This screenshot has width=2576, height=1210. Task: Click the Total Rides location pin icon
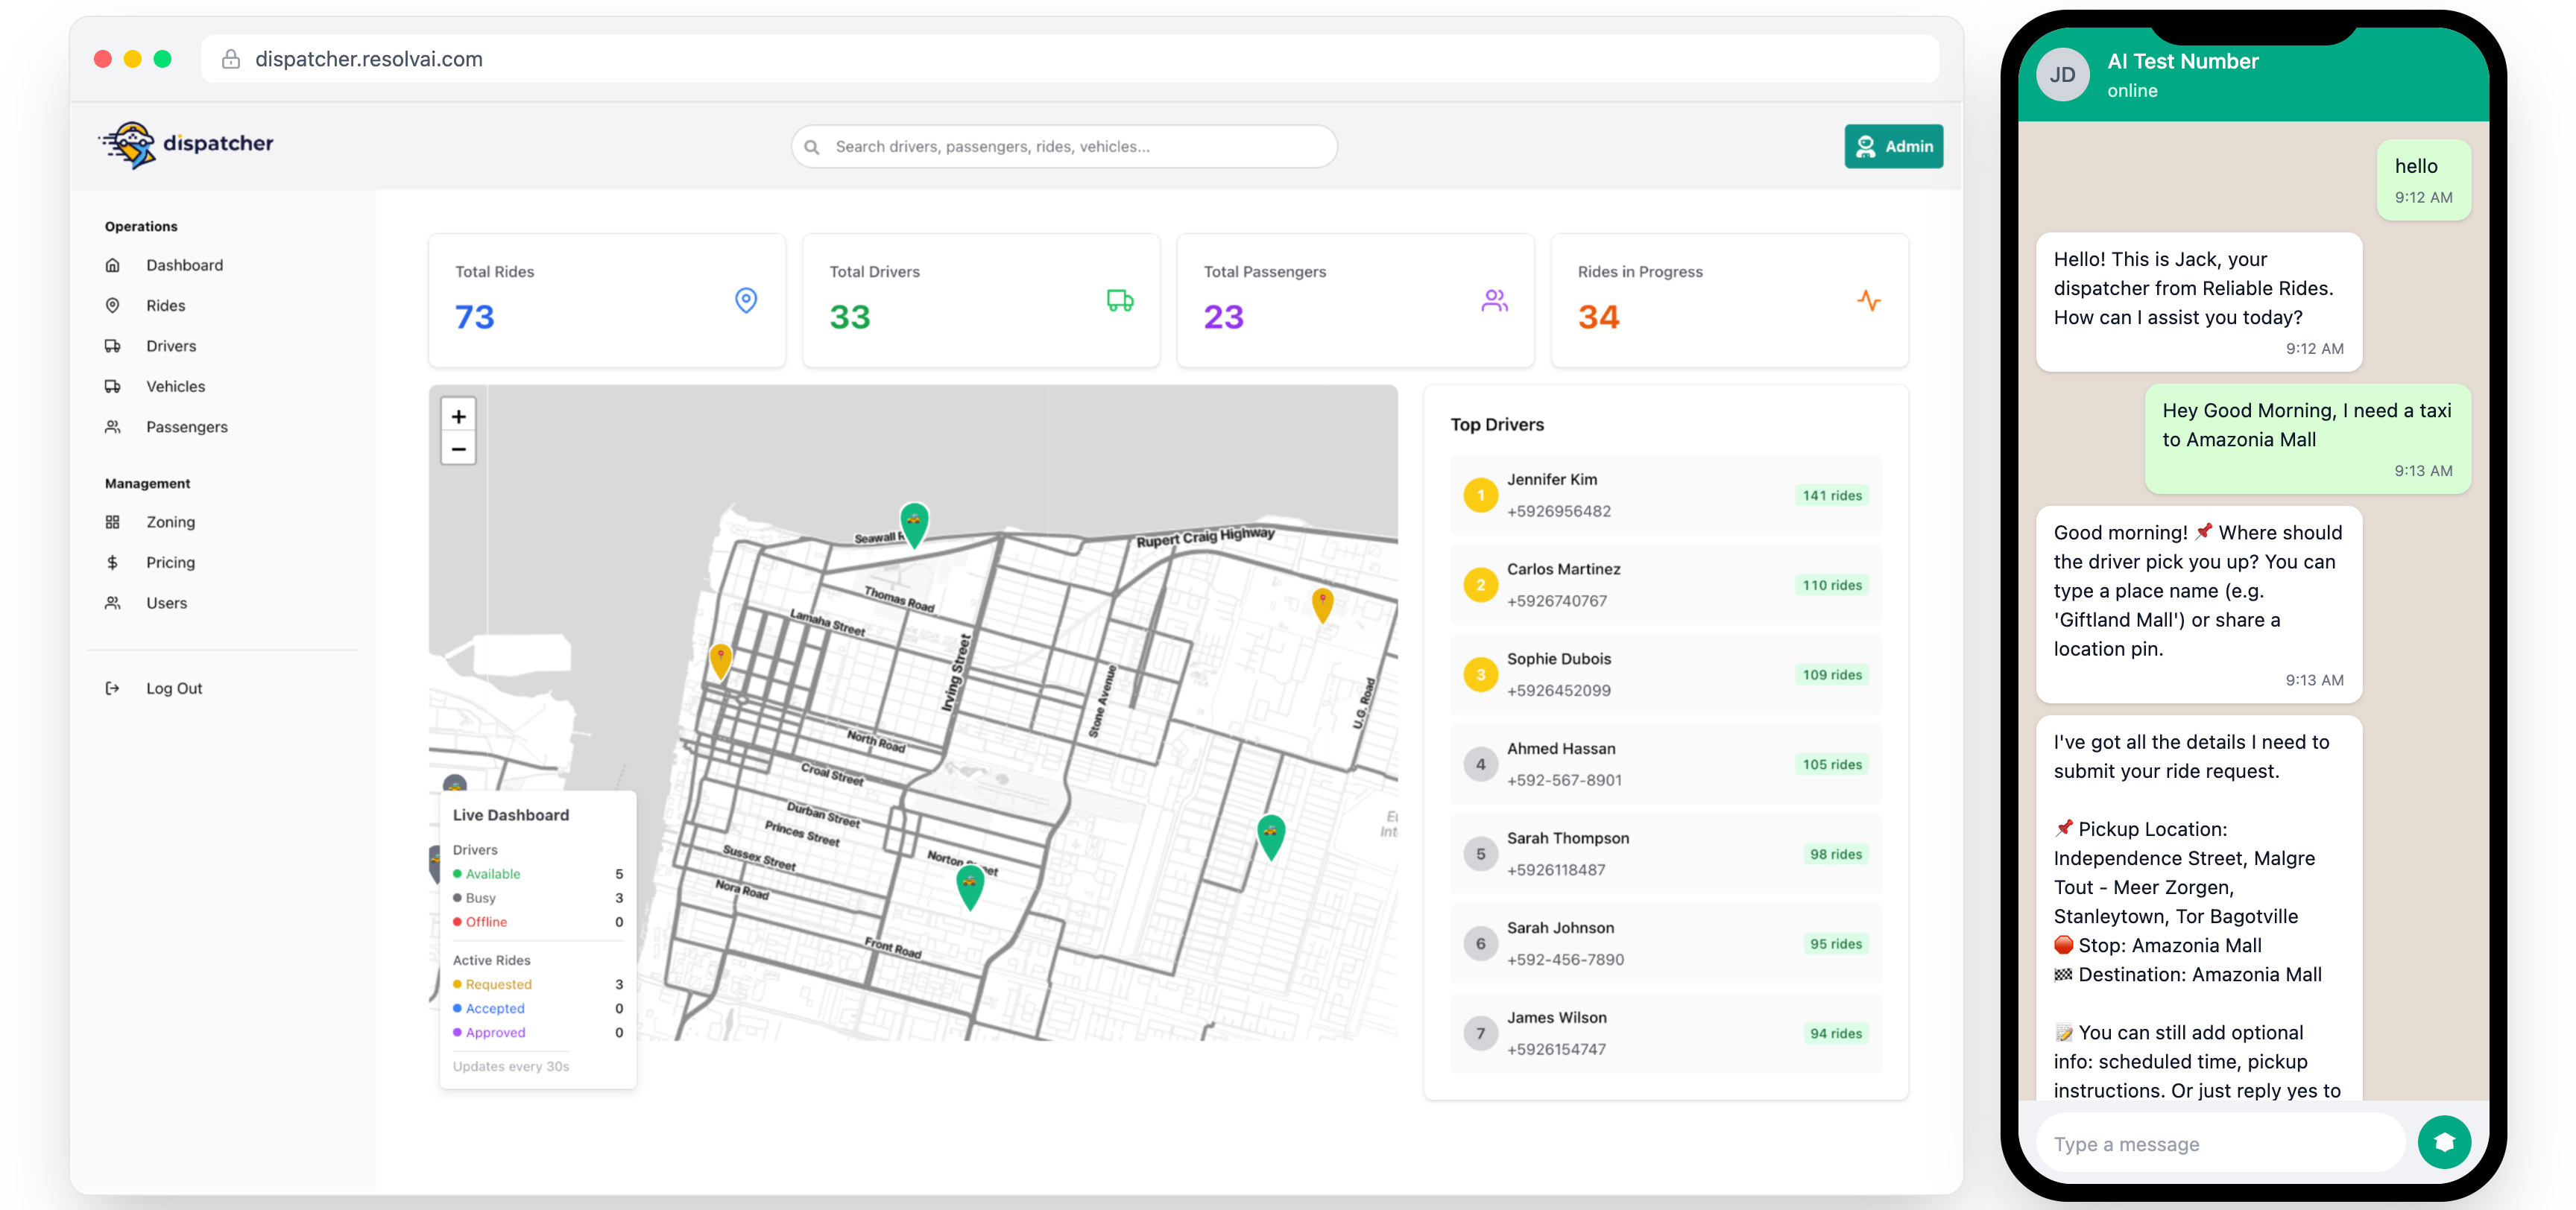click(745, 300)
